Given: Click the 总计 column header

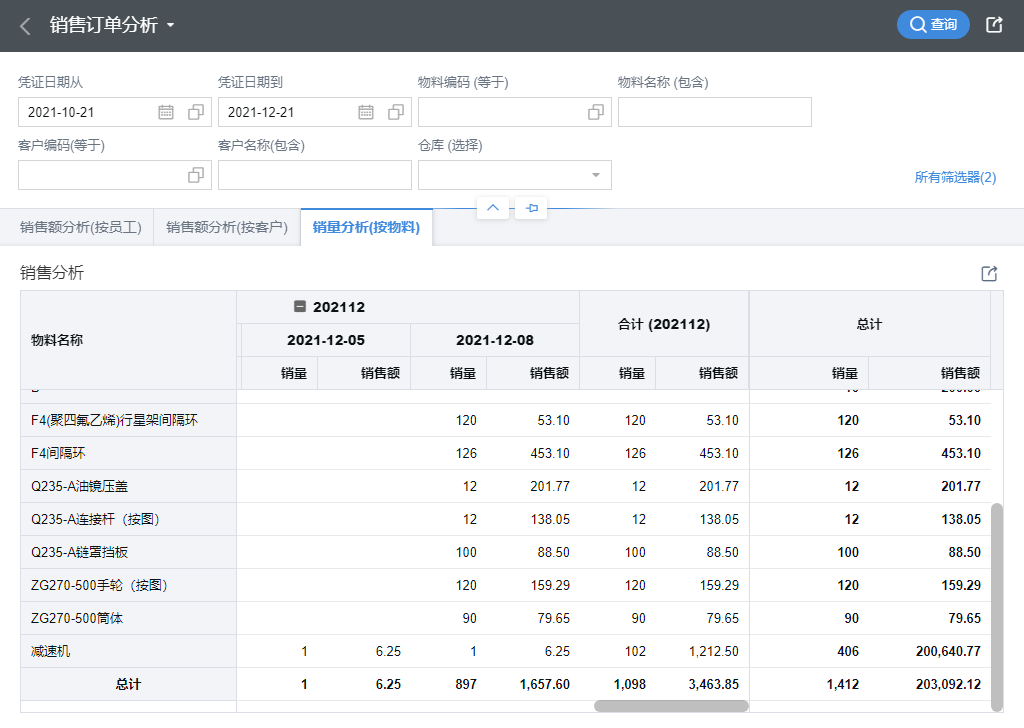Looking at the screenshot, I should coord(869,324).
